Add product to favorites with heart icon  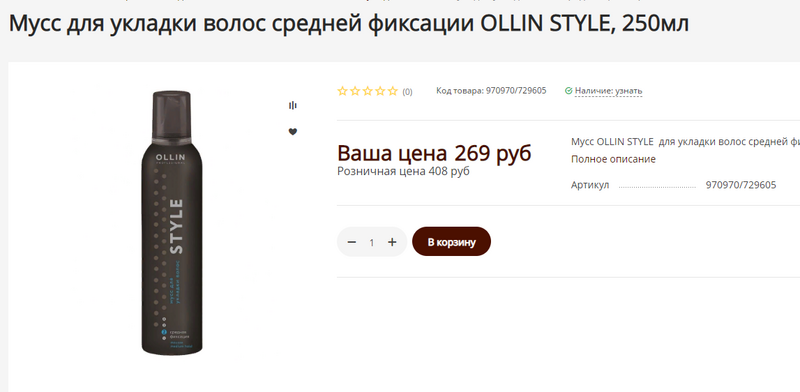coord(292,132)
